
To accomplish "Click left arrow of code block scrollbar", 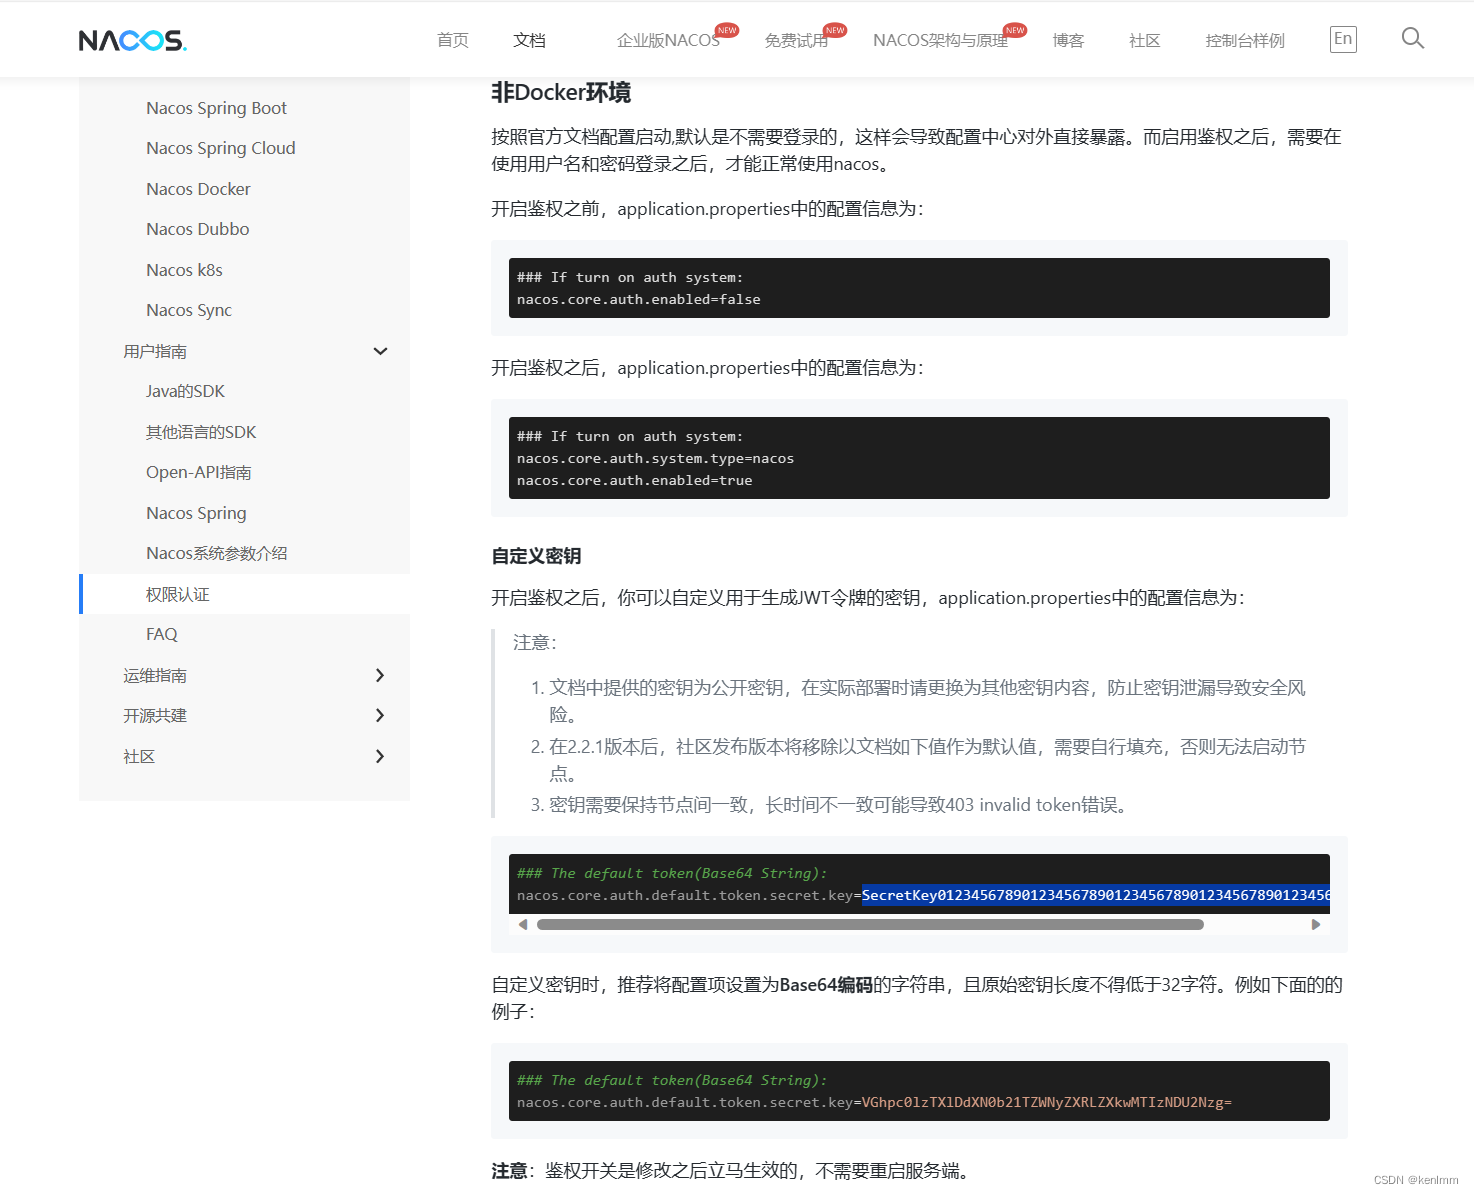I will [x=522, y=924].
